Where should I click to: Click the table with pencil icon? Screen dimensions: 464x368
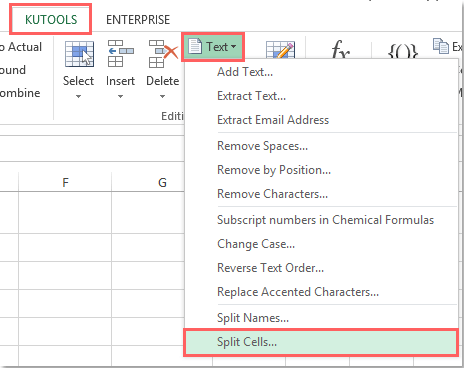coord(280,50)
